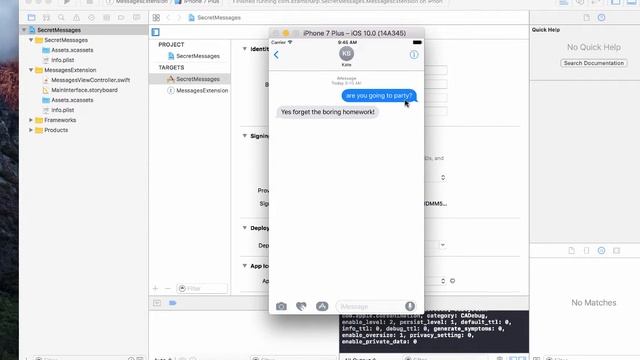Open the Object library circle icon
Screen dimensions: 640x360
pyautogui.click(x=602, y=251)
